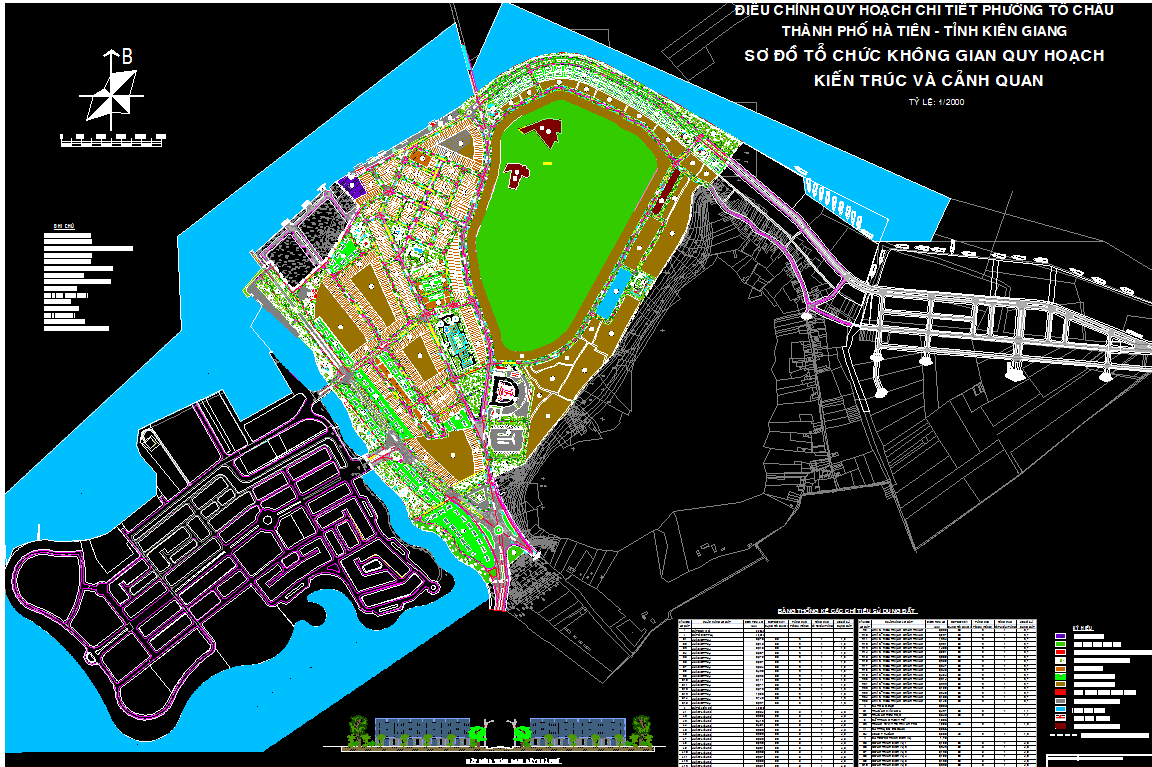The image size is (1152, 767).
Task: Select the purple building block near the waterfront
Action: [x=352, y=186]
